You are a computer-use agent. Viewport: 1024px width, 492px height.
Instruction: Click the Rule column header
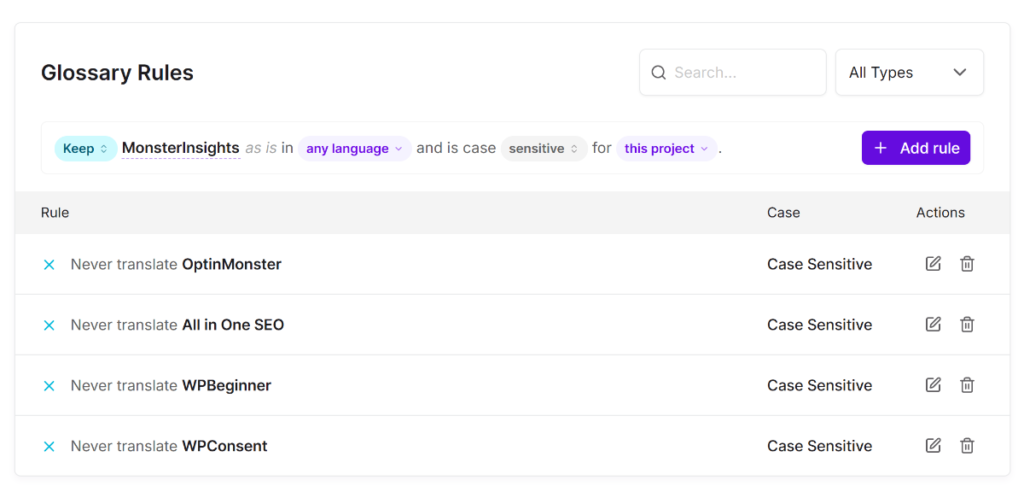pyautogui.click(x=55, y=212)
